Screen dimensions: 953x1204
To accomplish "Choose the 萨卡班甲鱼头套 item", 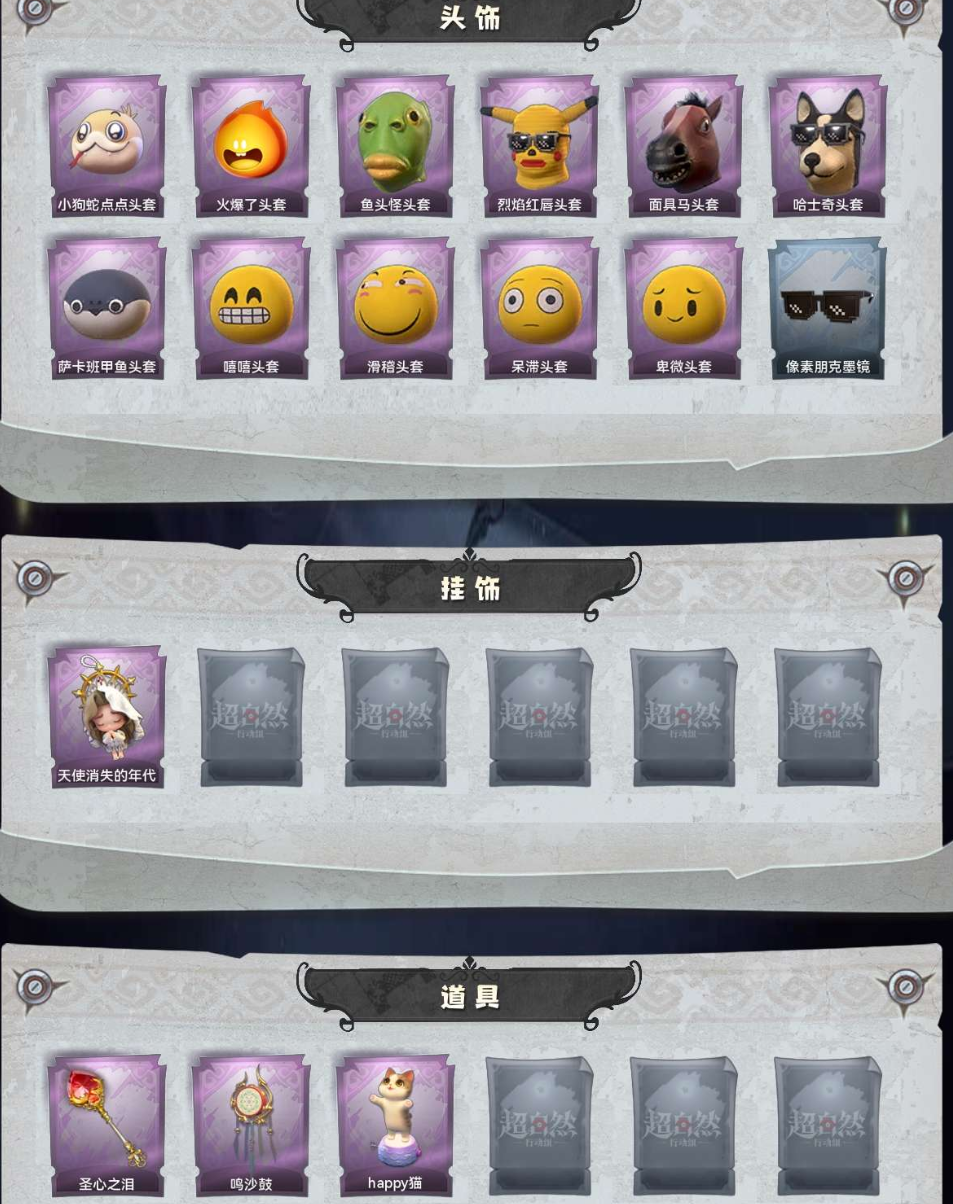I will 107,309.
